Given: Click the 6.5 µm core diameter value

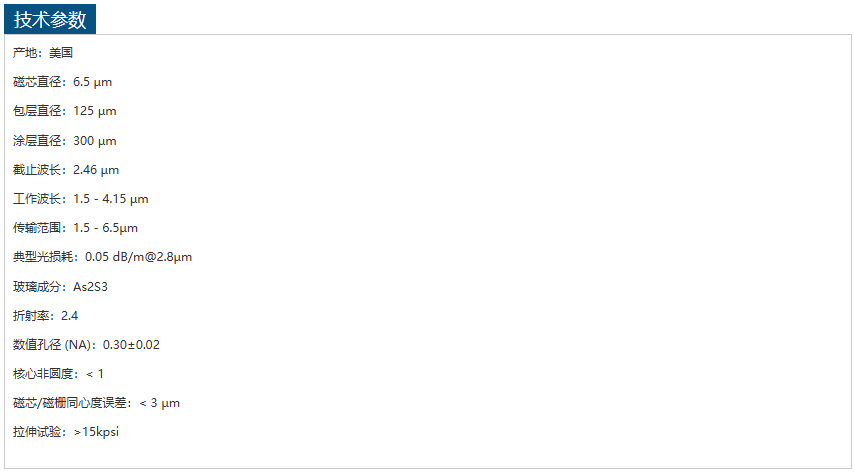Looking at the screenshot, I should pyautogui.click(x=93, y=82).
